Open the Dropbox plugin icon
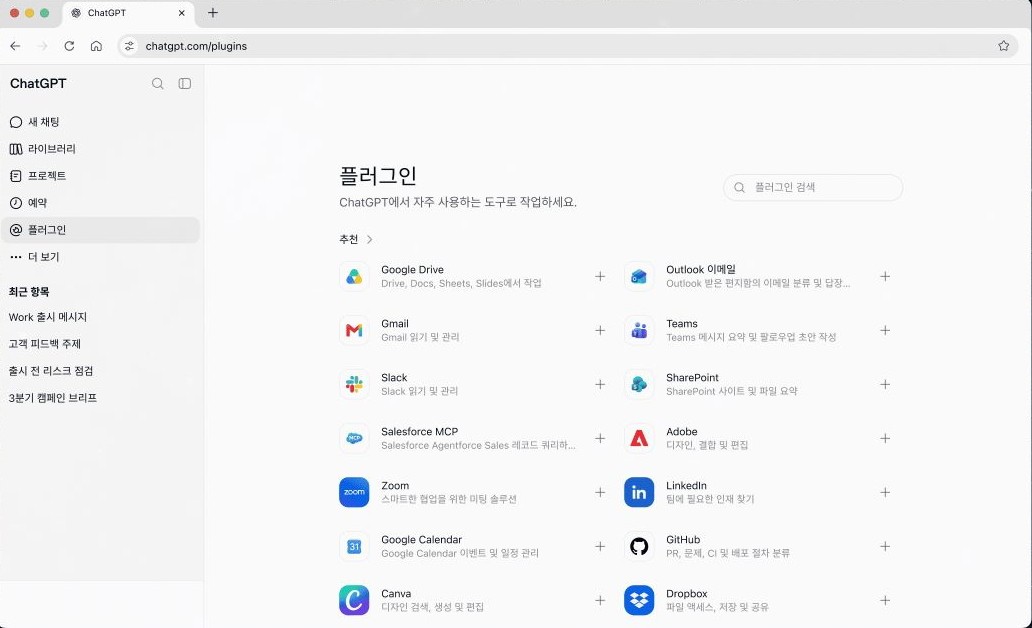Screen dimensions: 1032x628 pyautogui.click(x=639, y=600)
